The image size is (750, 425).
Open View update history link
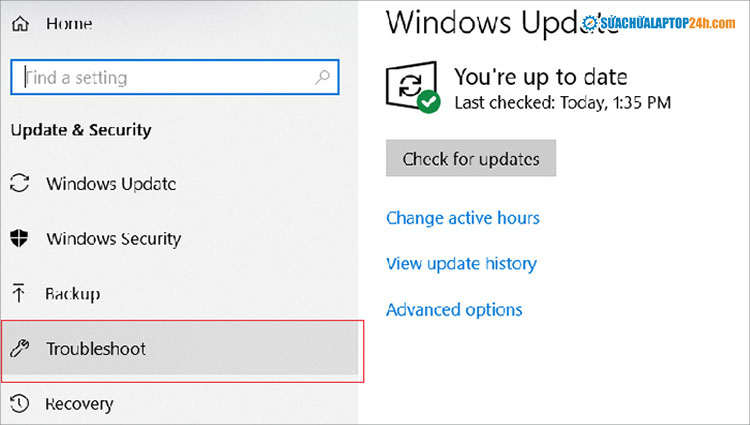point(461,264)
